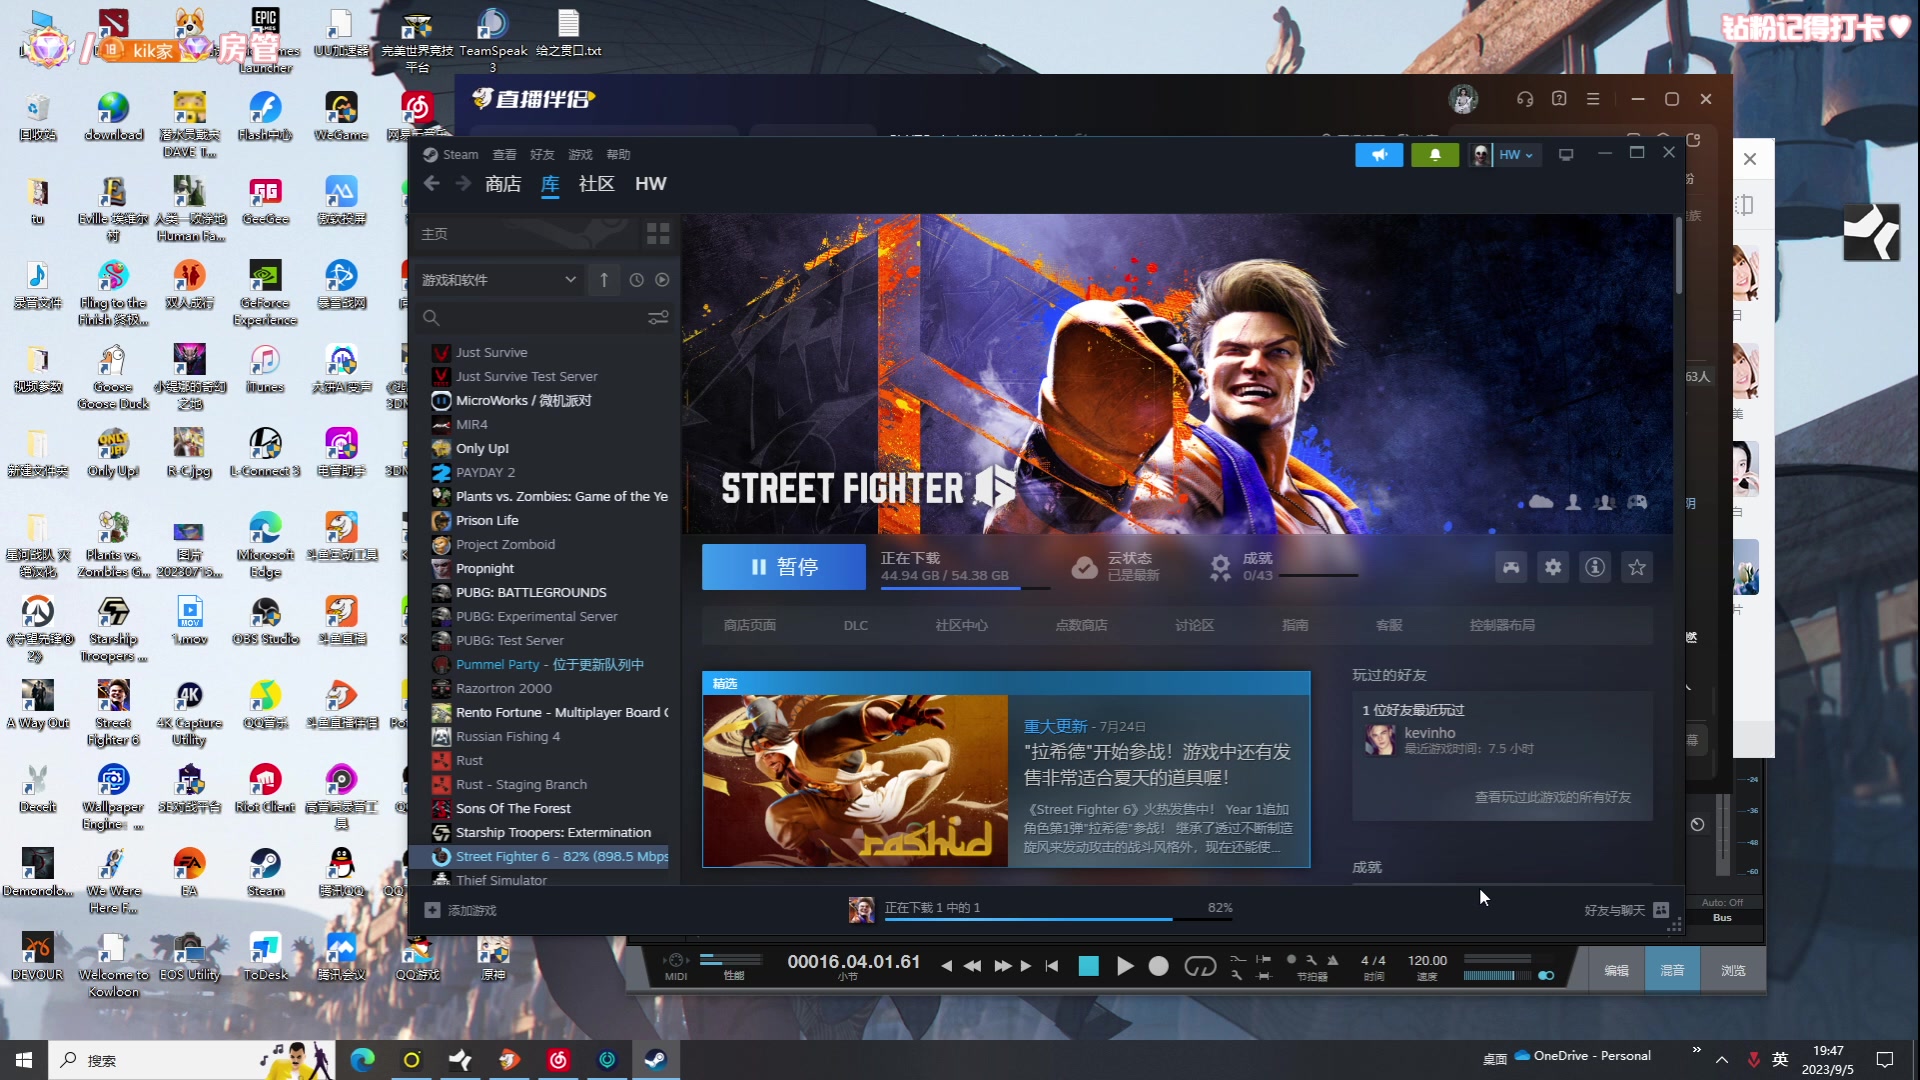Open the 点数商店 link
This screenshot has height=1080, width=1920.
tap(1081, 626)
